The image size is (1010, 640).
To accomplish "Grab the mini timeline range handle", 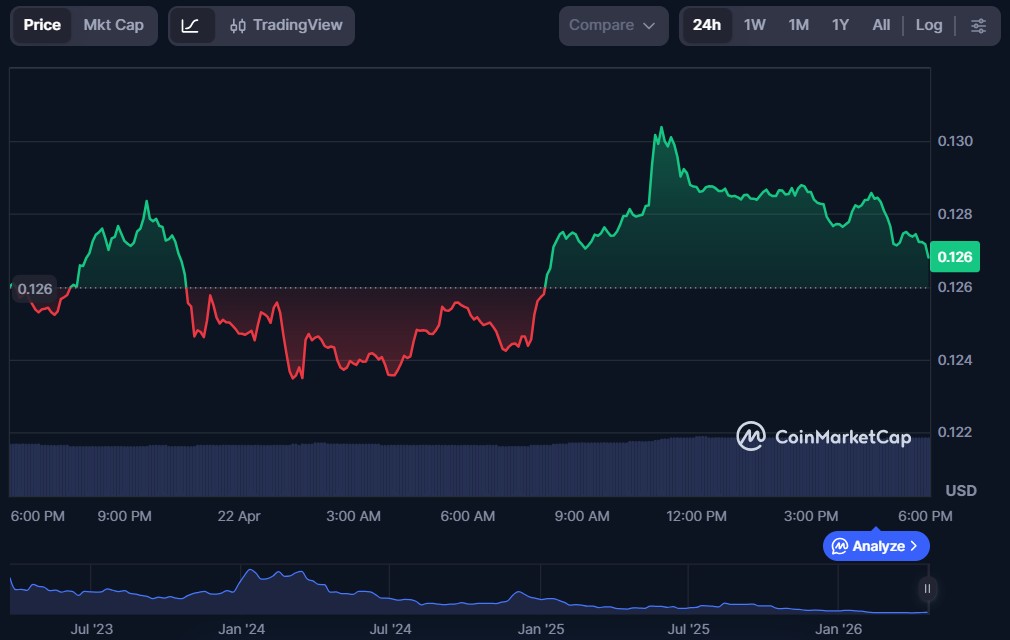I will click(927, 589).
